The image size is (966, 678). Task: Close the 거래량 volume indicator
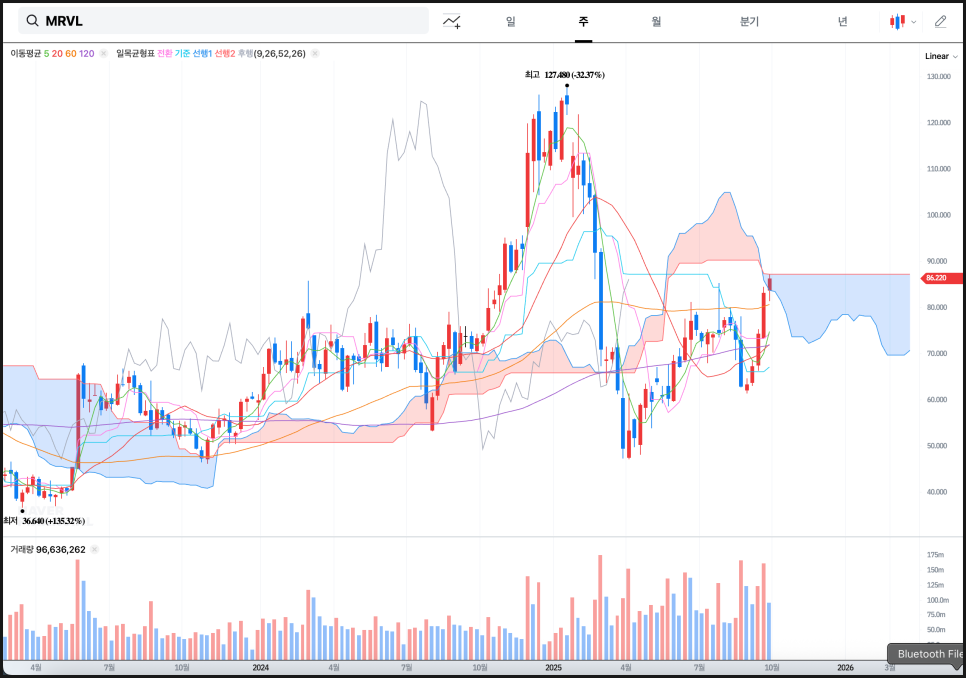click(96, 550)
